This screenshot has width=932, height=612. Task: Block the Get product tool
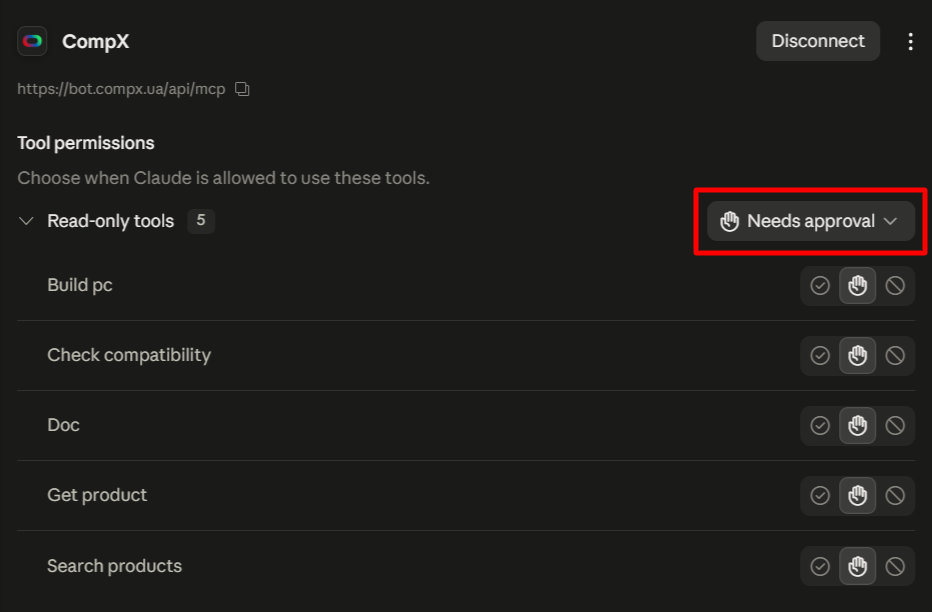pyautogui.click(x=895, y=496)
